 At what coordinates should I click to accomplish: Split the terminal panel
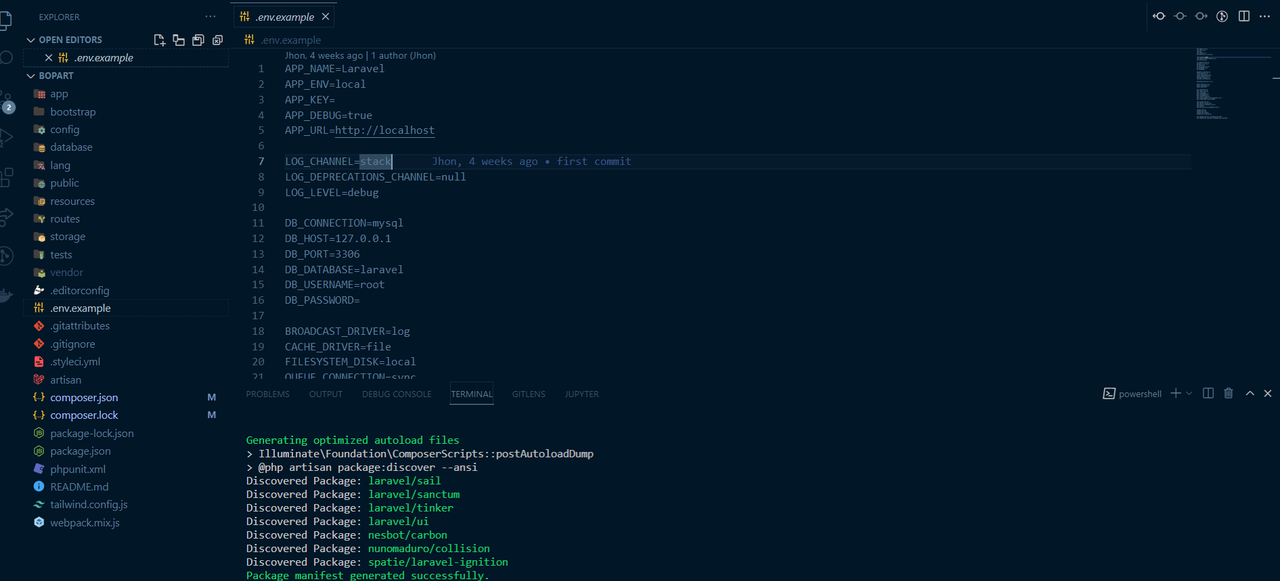1208,394
